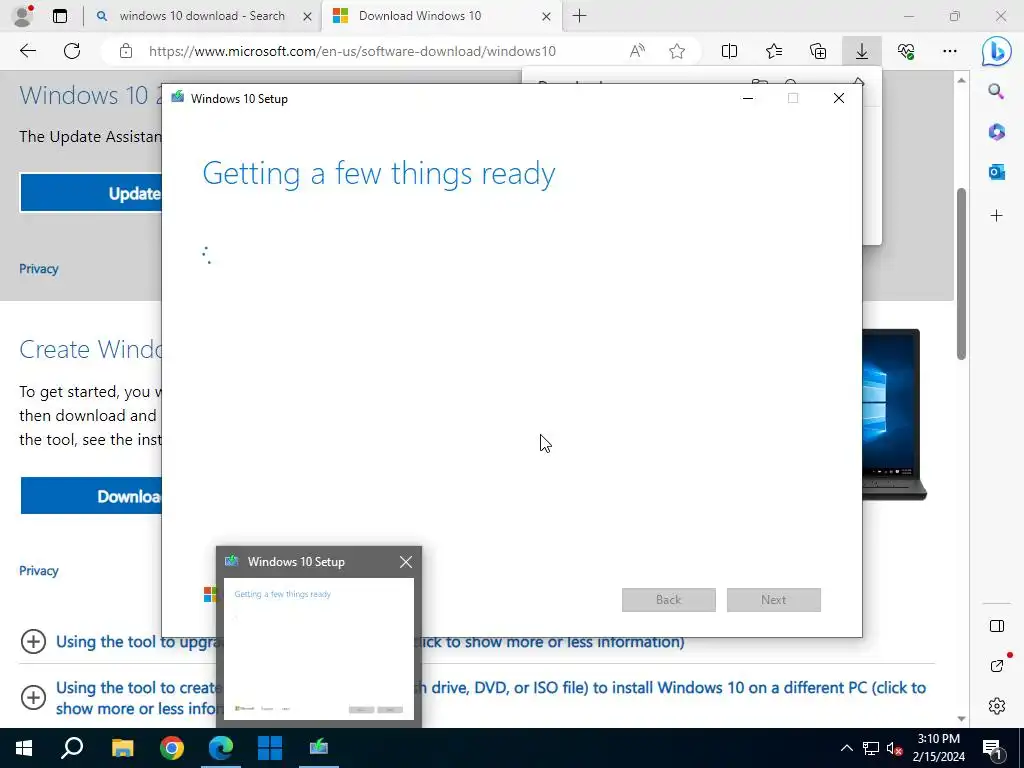The width and height of the screenshot is (1024, 768).
Task: Close the windows 10 download Search tab
Action: pyautogui.click(x=307, y=16)
